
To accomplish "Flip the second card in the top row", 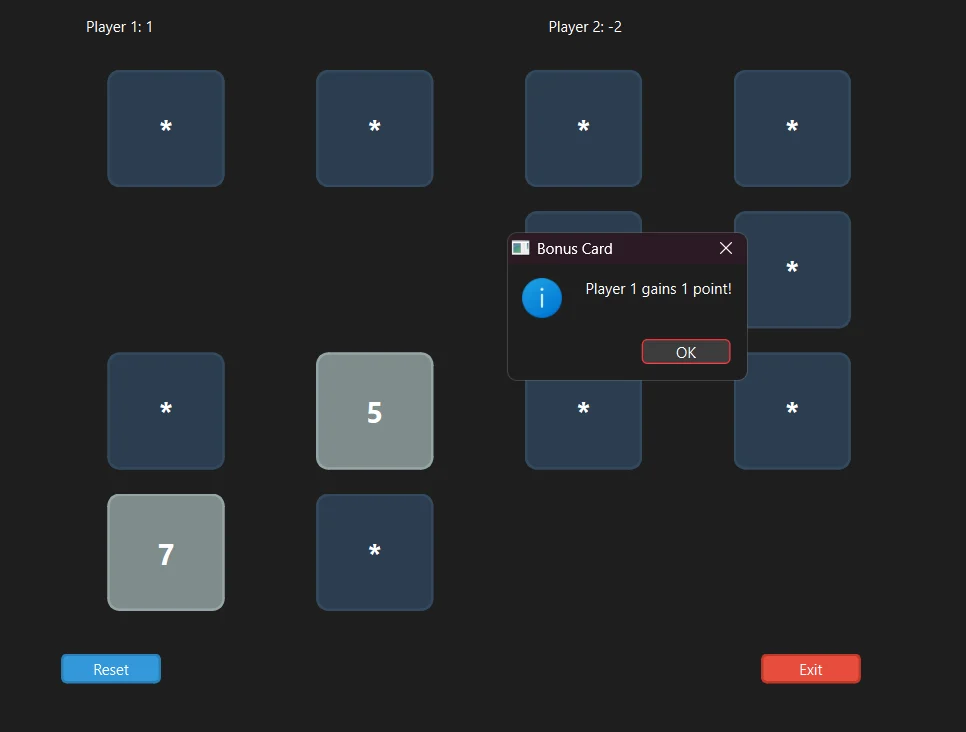I will tap(374, 128).
